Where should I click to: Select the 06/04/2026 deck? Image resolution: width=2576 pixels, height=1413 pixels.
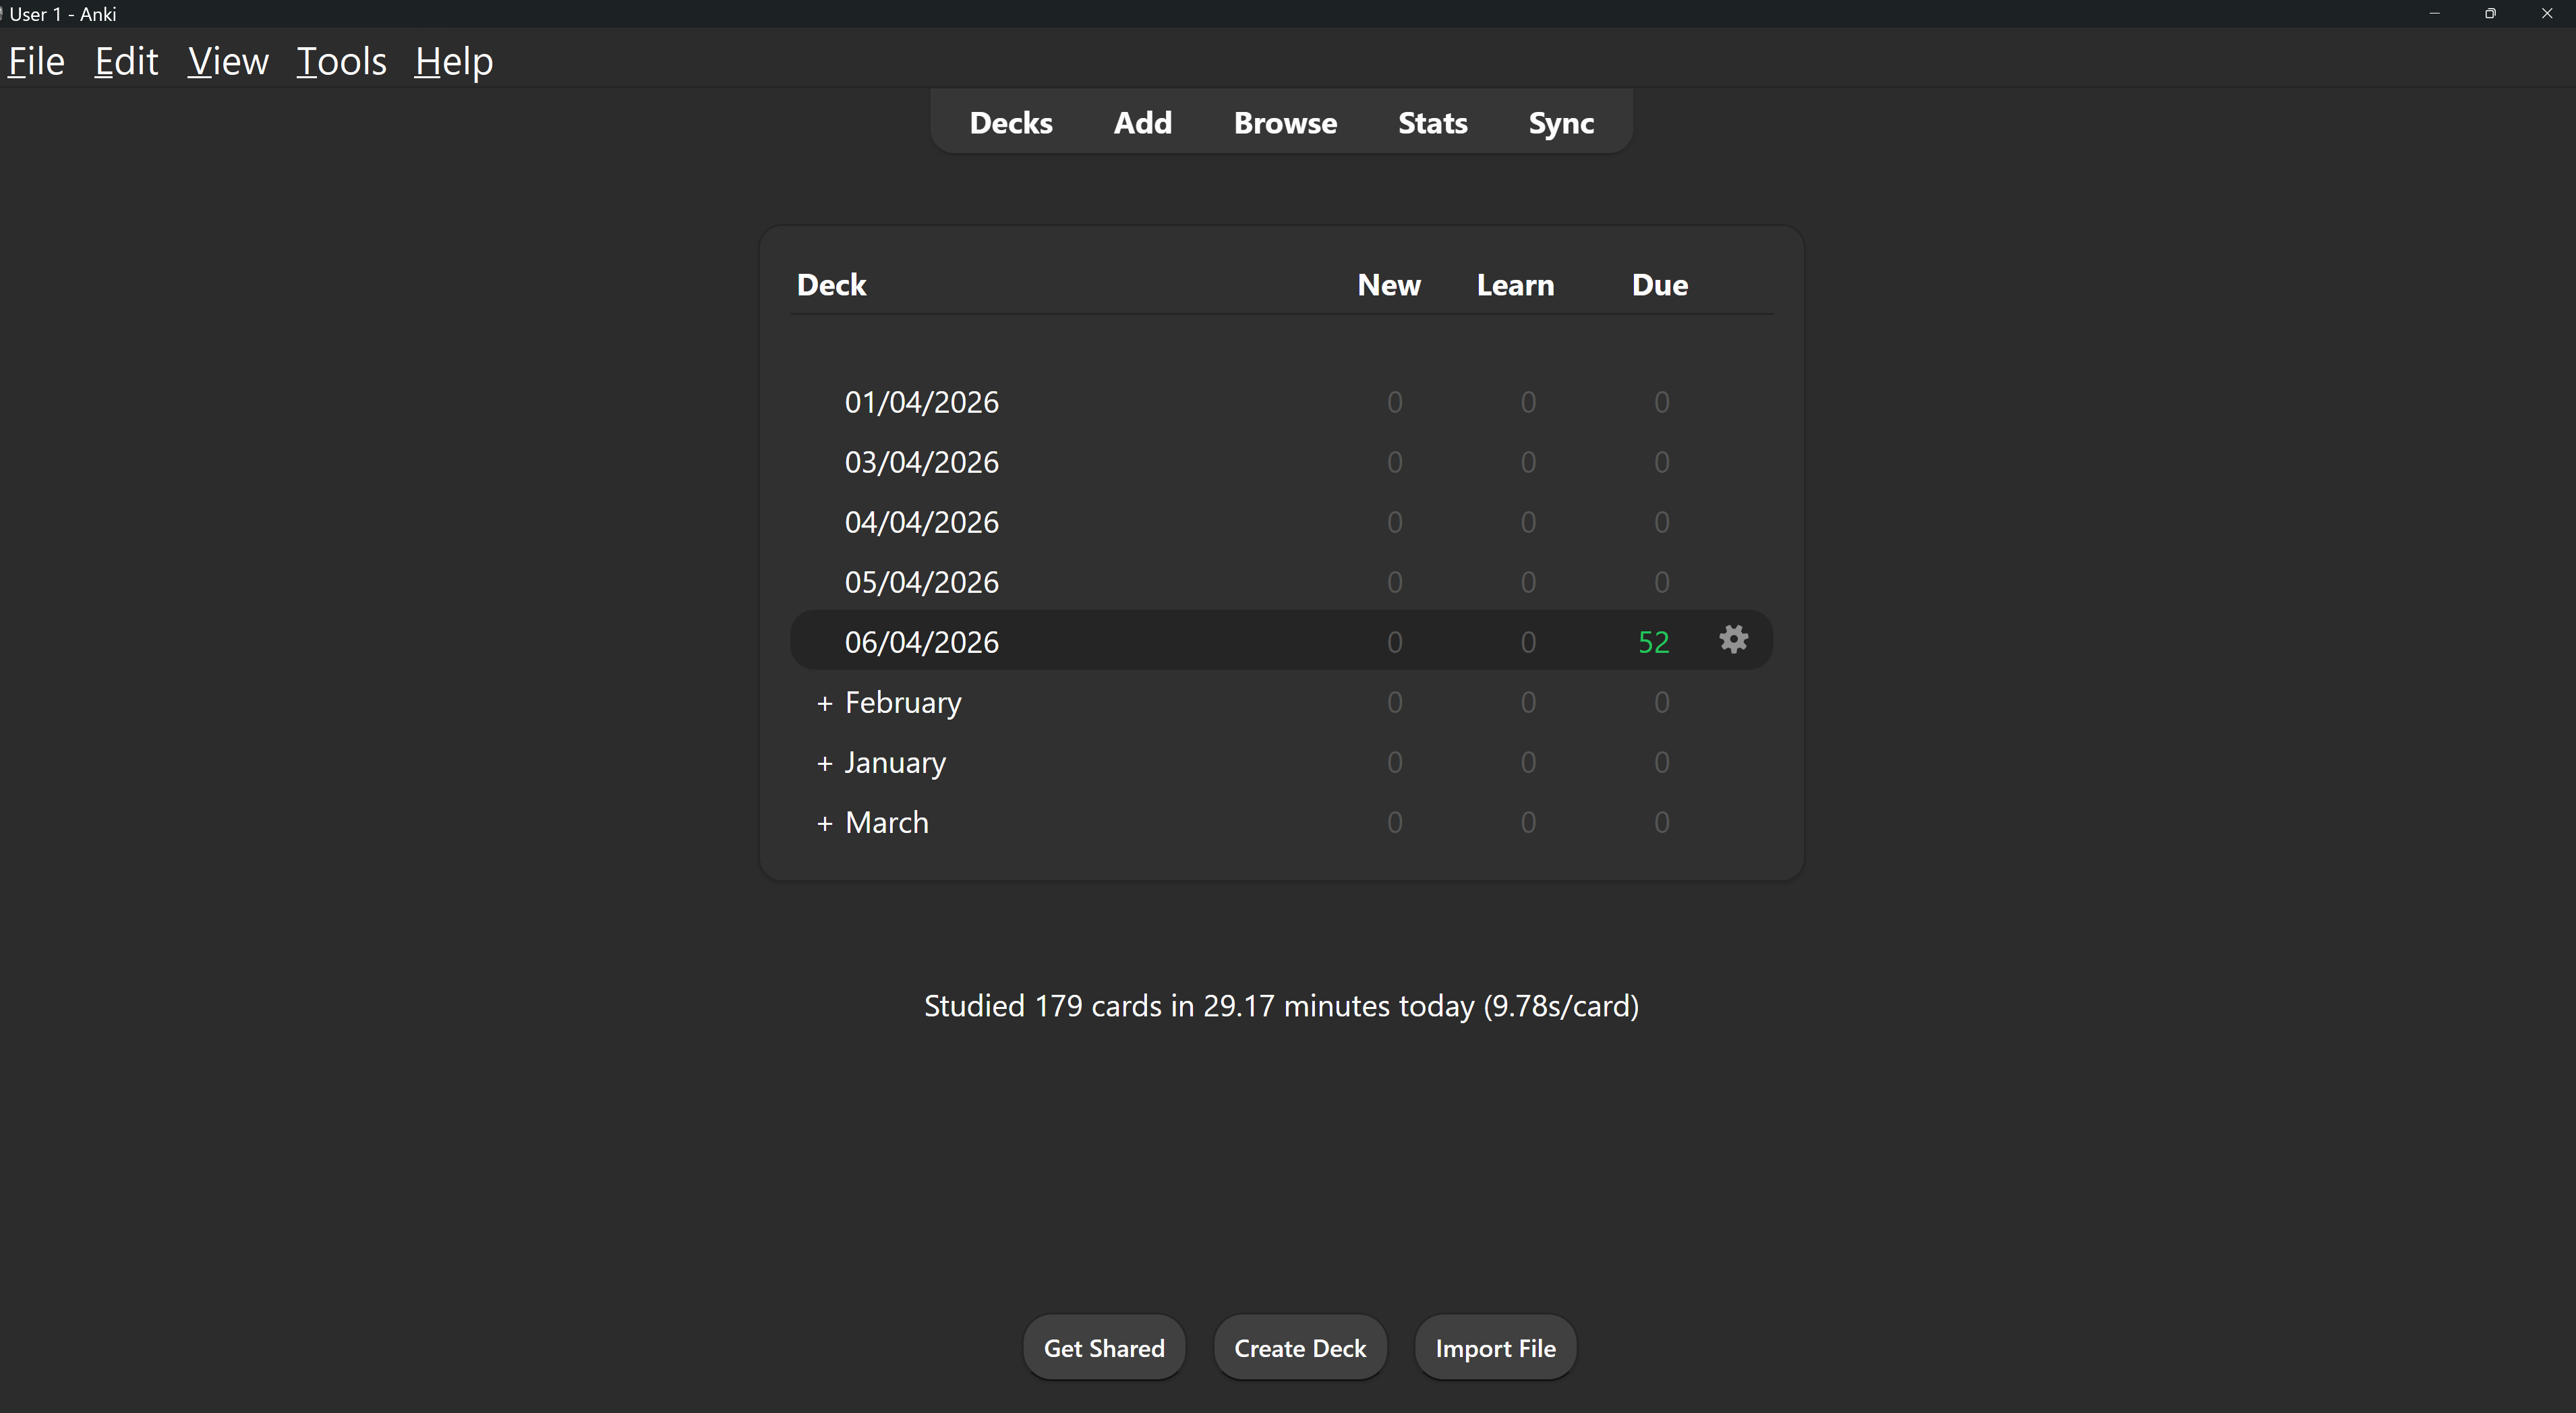click(x=921, y=642)
